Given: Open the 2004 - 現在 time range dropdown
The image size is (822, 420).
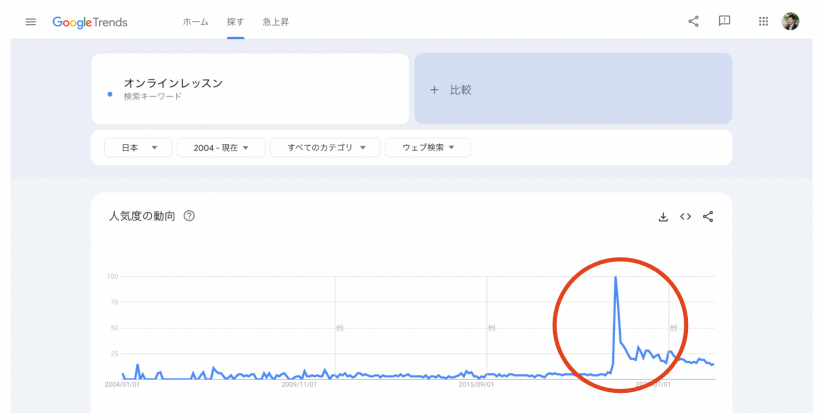Looking at the screenshot, I should [221, 148].
